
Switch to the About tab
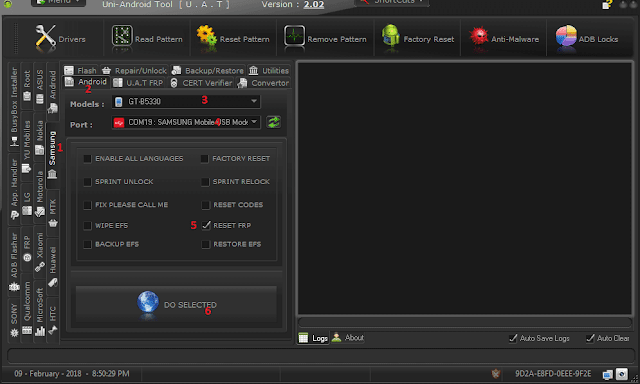click(348, 337)
